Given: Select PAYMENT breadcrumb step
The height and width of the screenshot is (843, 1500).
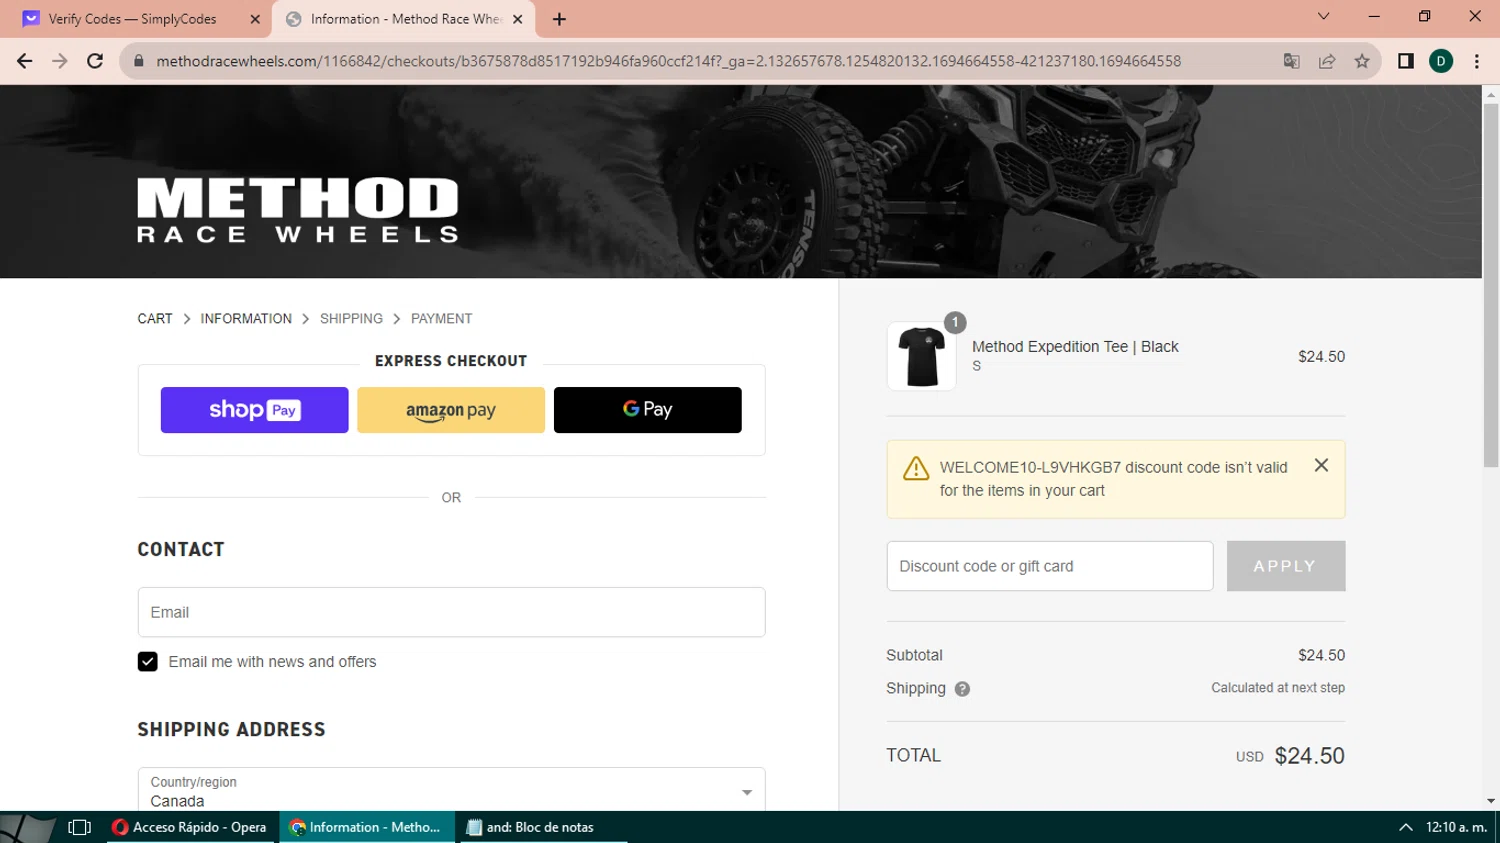Looking at the screenshot, I should click(441, 318).
